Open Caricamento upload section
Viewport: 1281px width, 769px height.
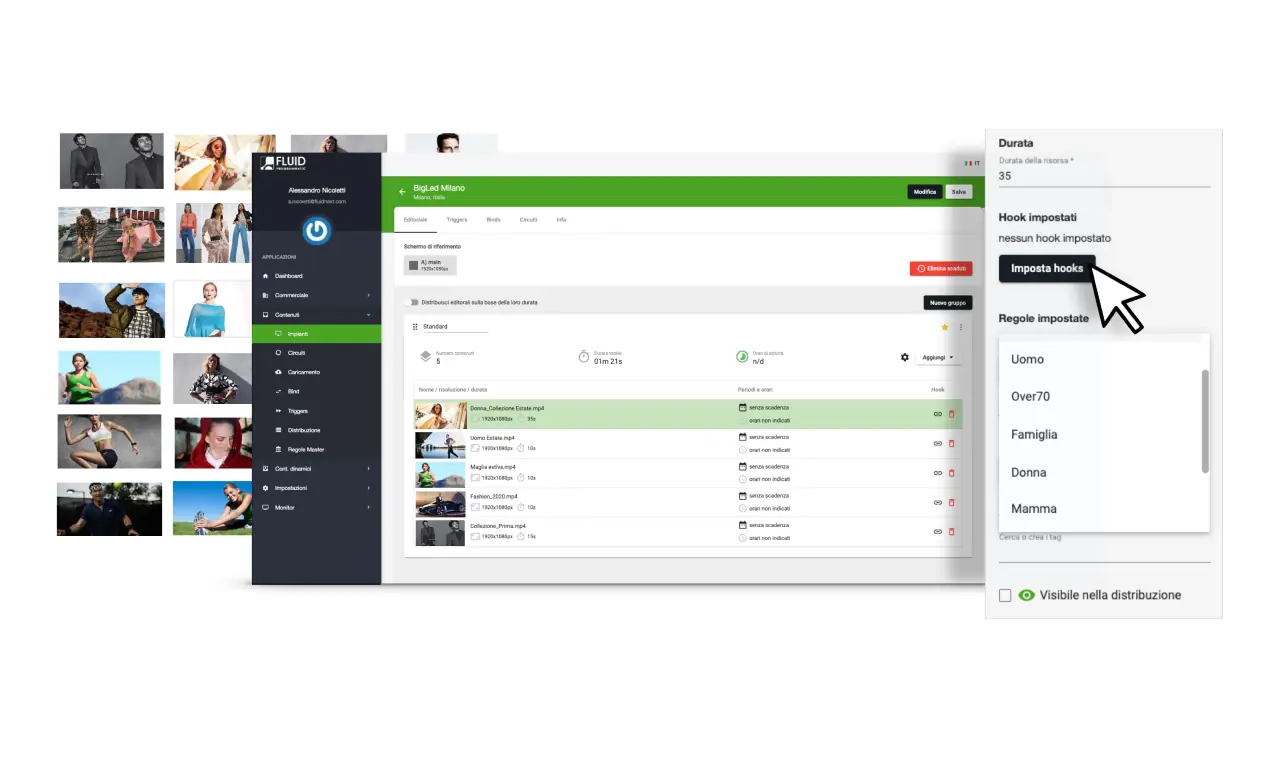(x=316, y=372)
